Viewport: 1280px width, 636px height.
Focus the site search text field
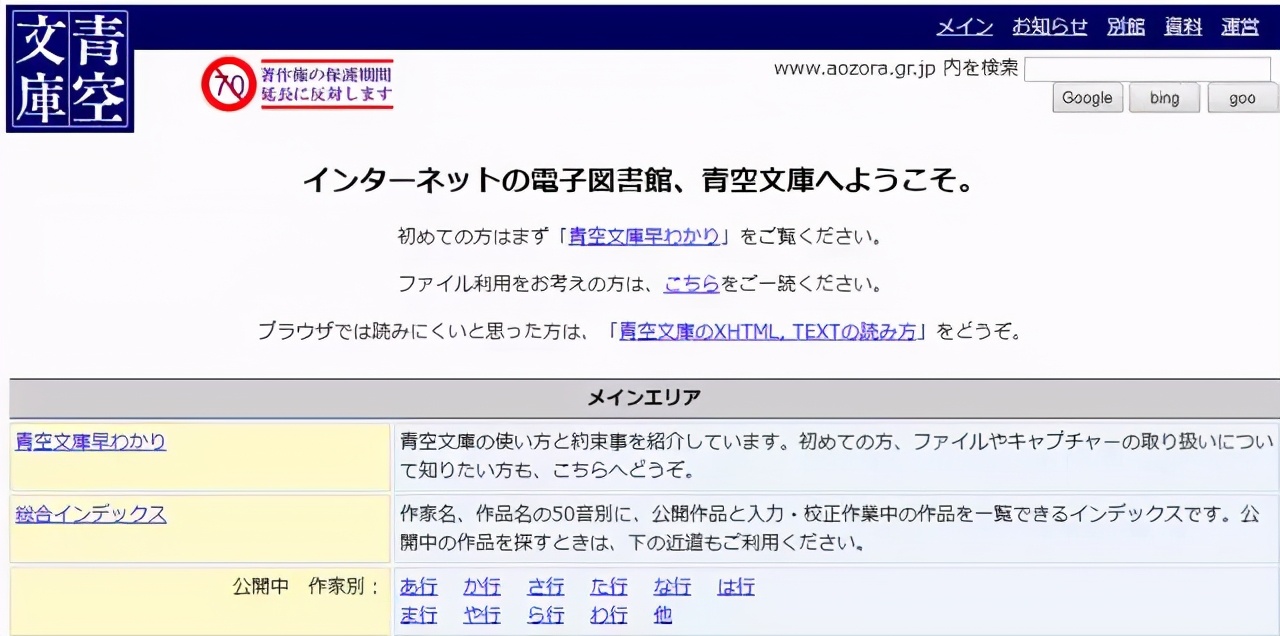click(x=1147, y=69)
